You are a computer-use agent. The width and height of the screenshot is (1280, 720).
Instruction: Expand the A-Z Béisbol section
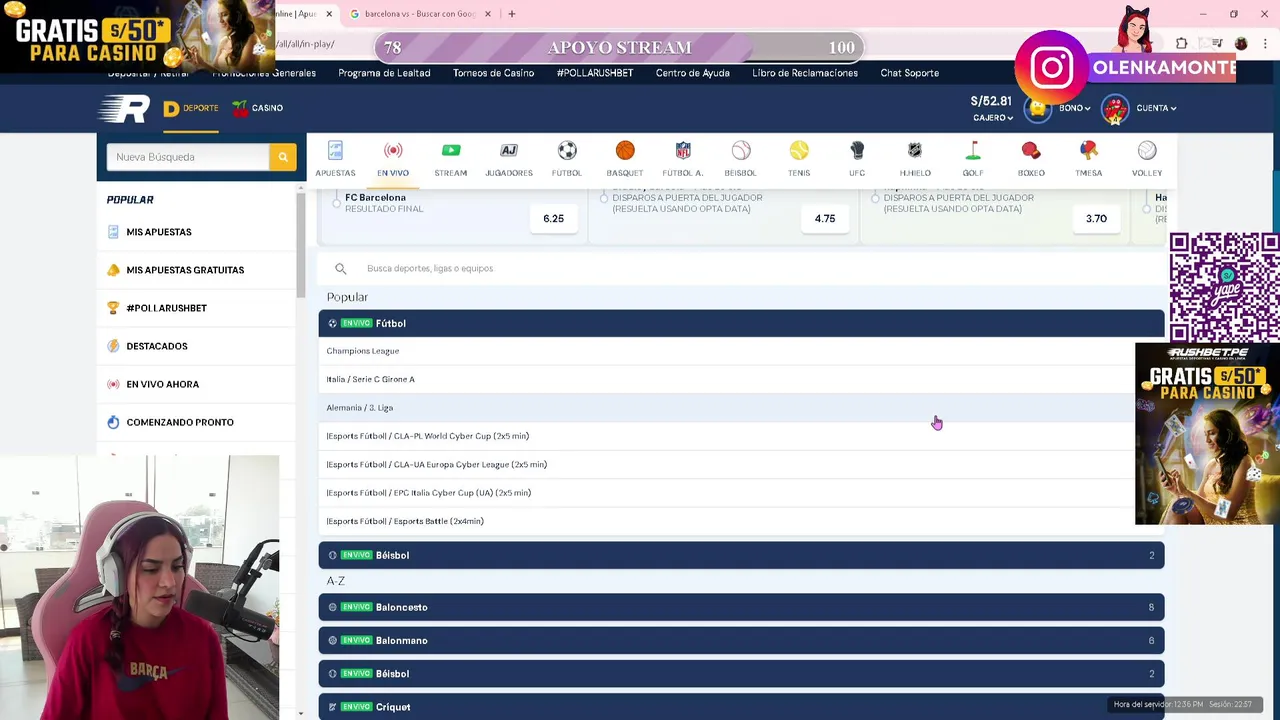click(x=741, y=673)
